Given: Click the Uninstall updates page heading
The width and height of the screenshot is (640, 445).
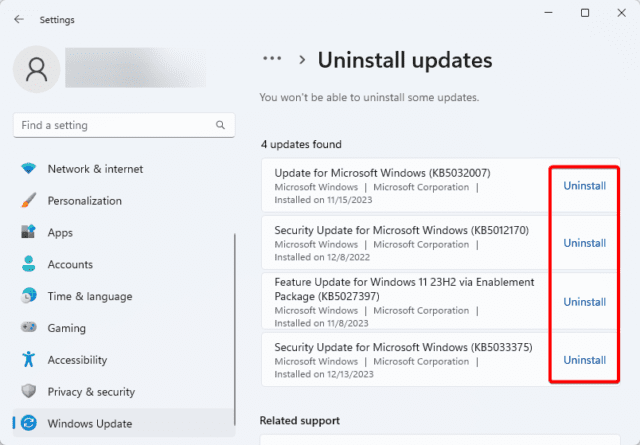Looking at the screenshot, I should (x=405, y=60).
